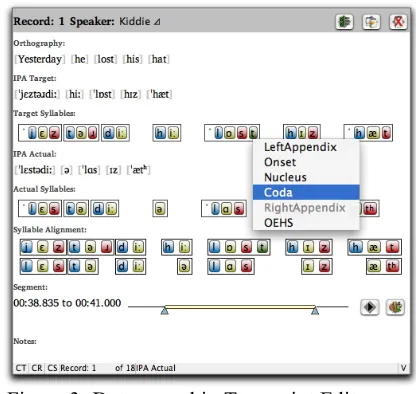Click blue 'd' phone in Target Syllables
This screenshot has height=394, width=416.
pyautogui.click(x=108, y=133)
